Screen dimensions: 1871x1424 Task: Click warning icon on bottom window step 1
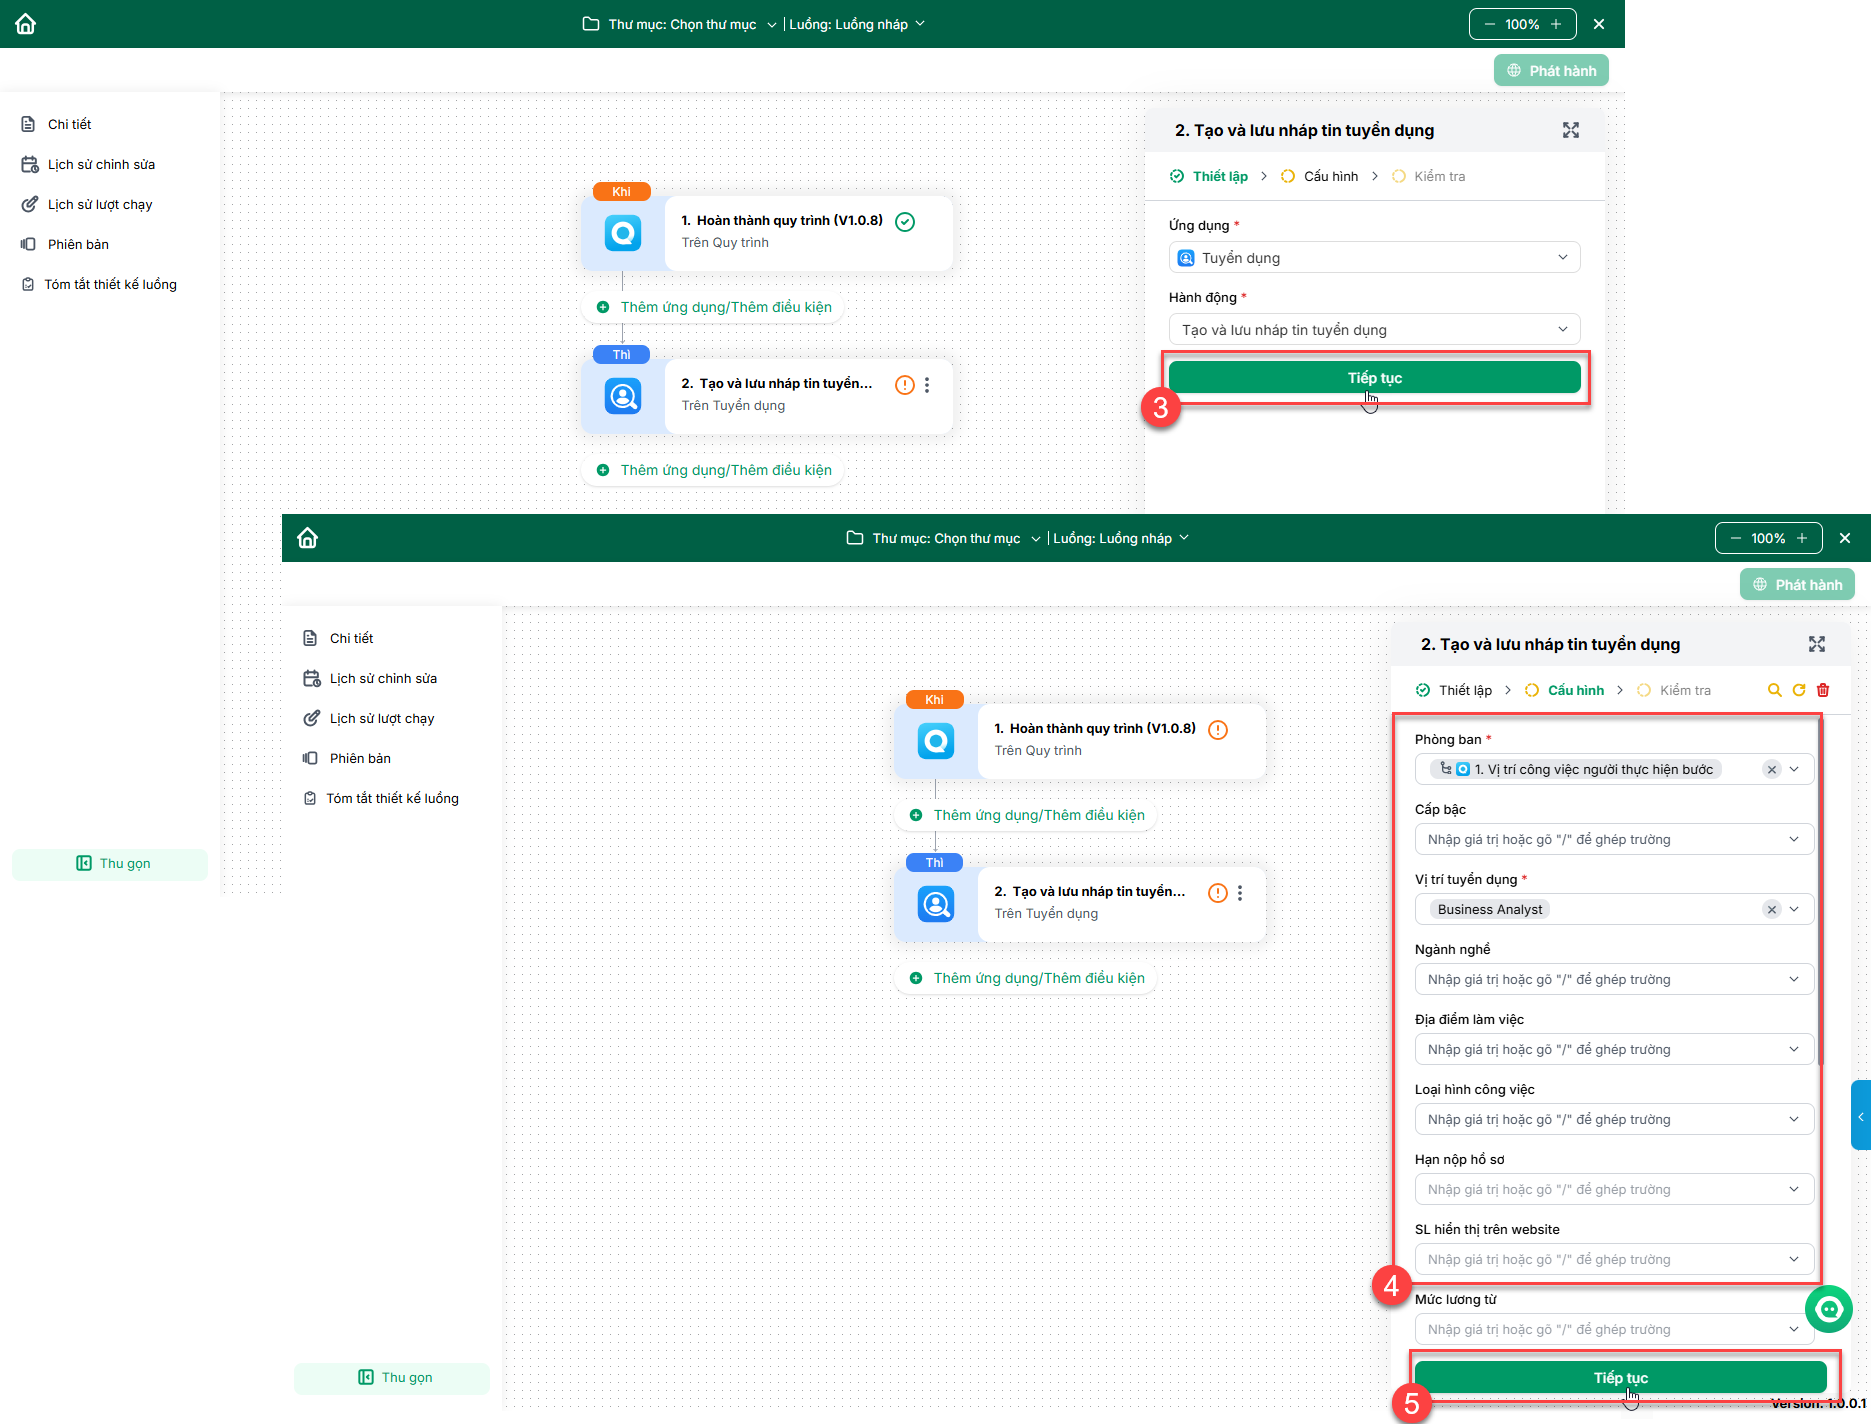pos(1218,730)
